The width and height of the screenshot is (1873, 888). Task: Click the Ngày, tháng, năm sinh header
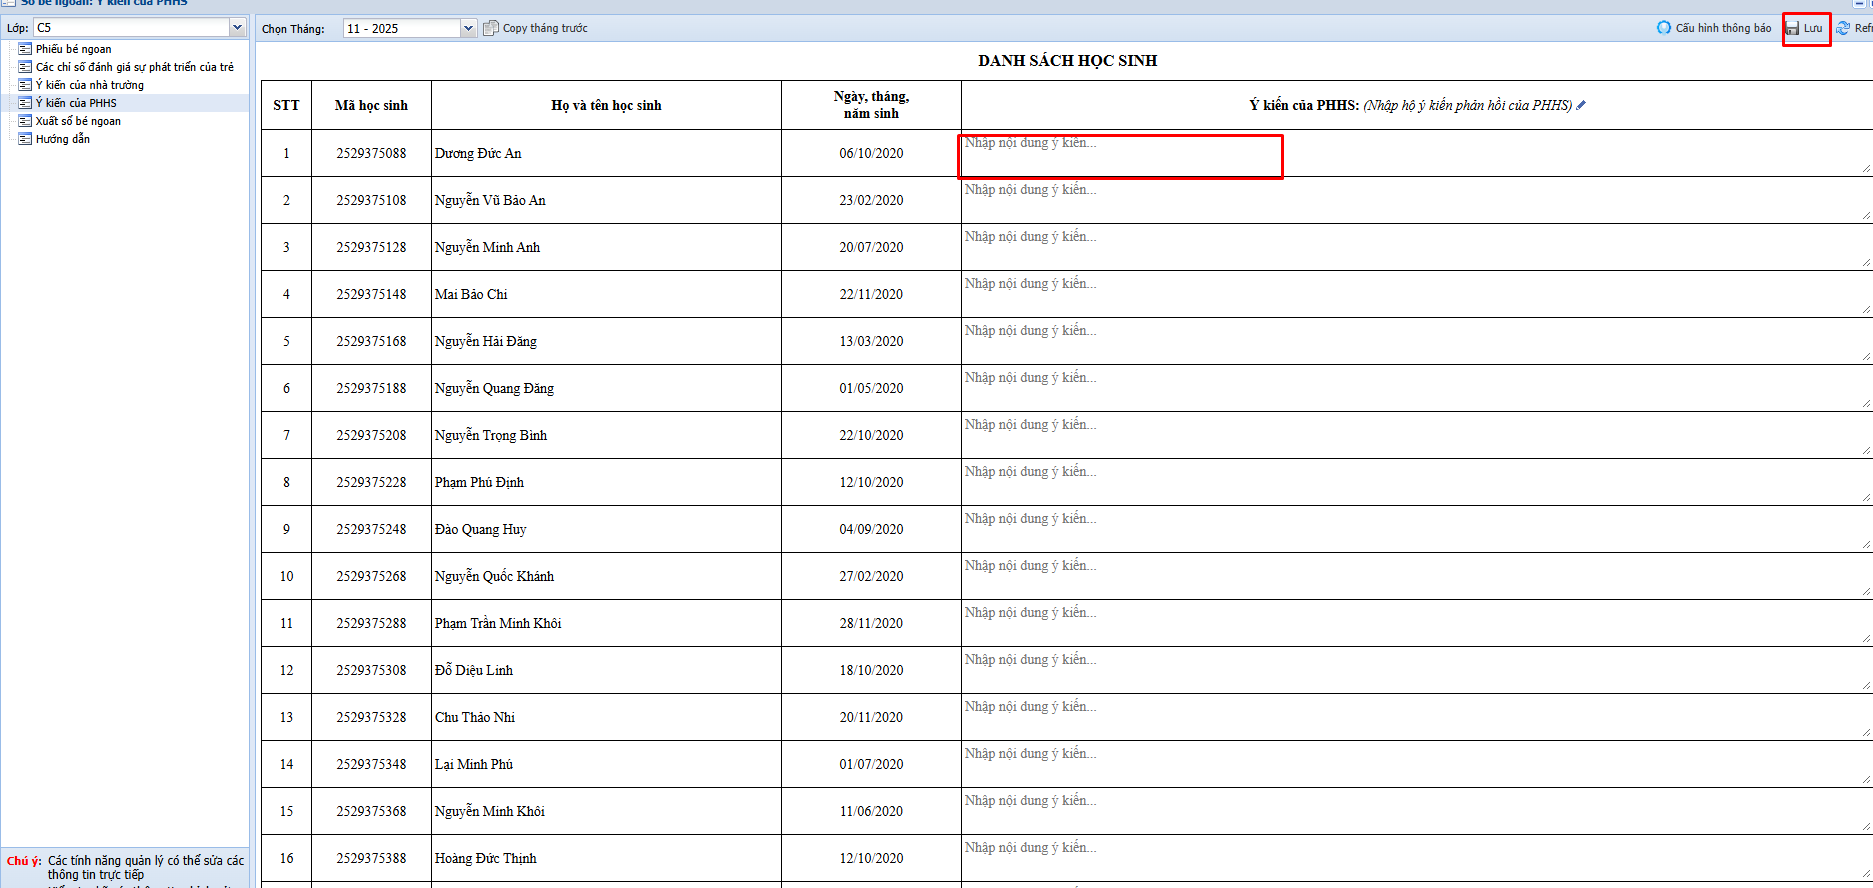pyautogui.click(x=871, y=105)
